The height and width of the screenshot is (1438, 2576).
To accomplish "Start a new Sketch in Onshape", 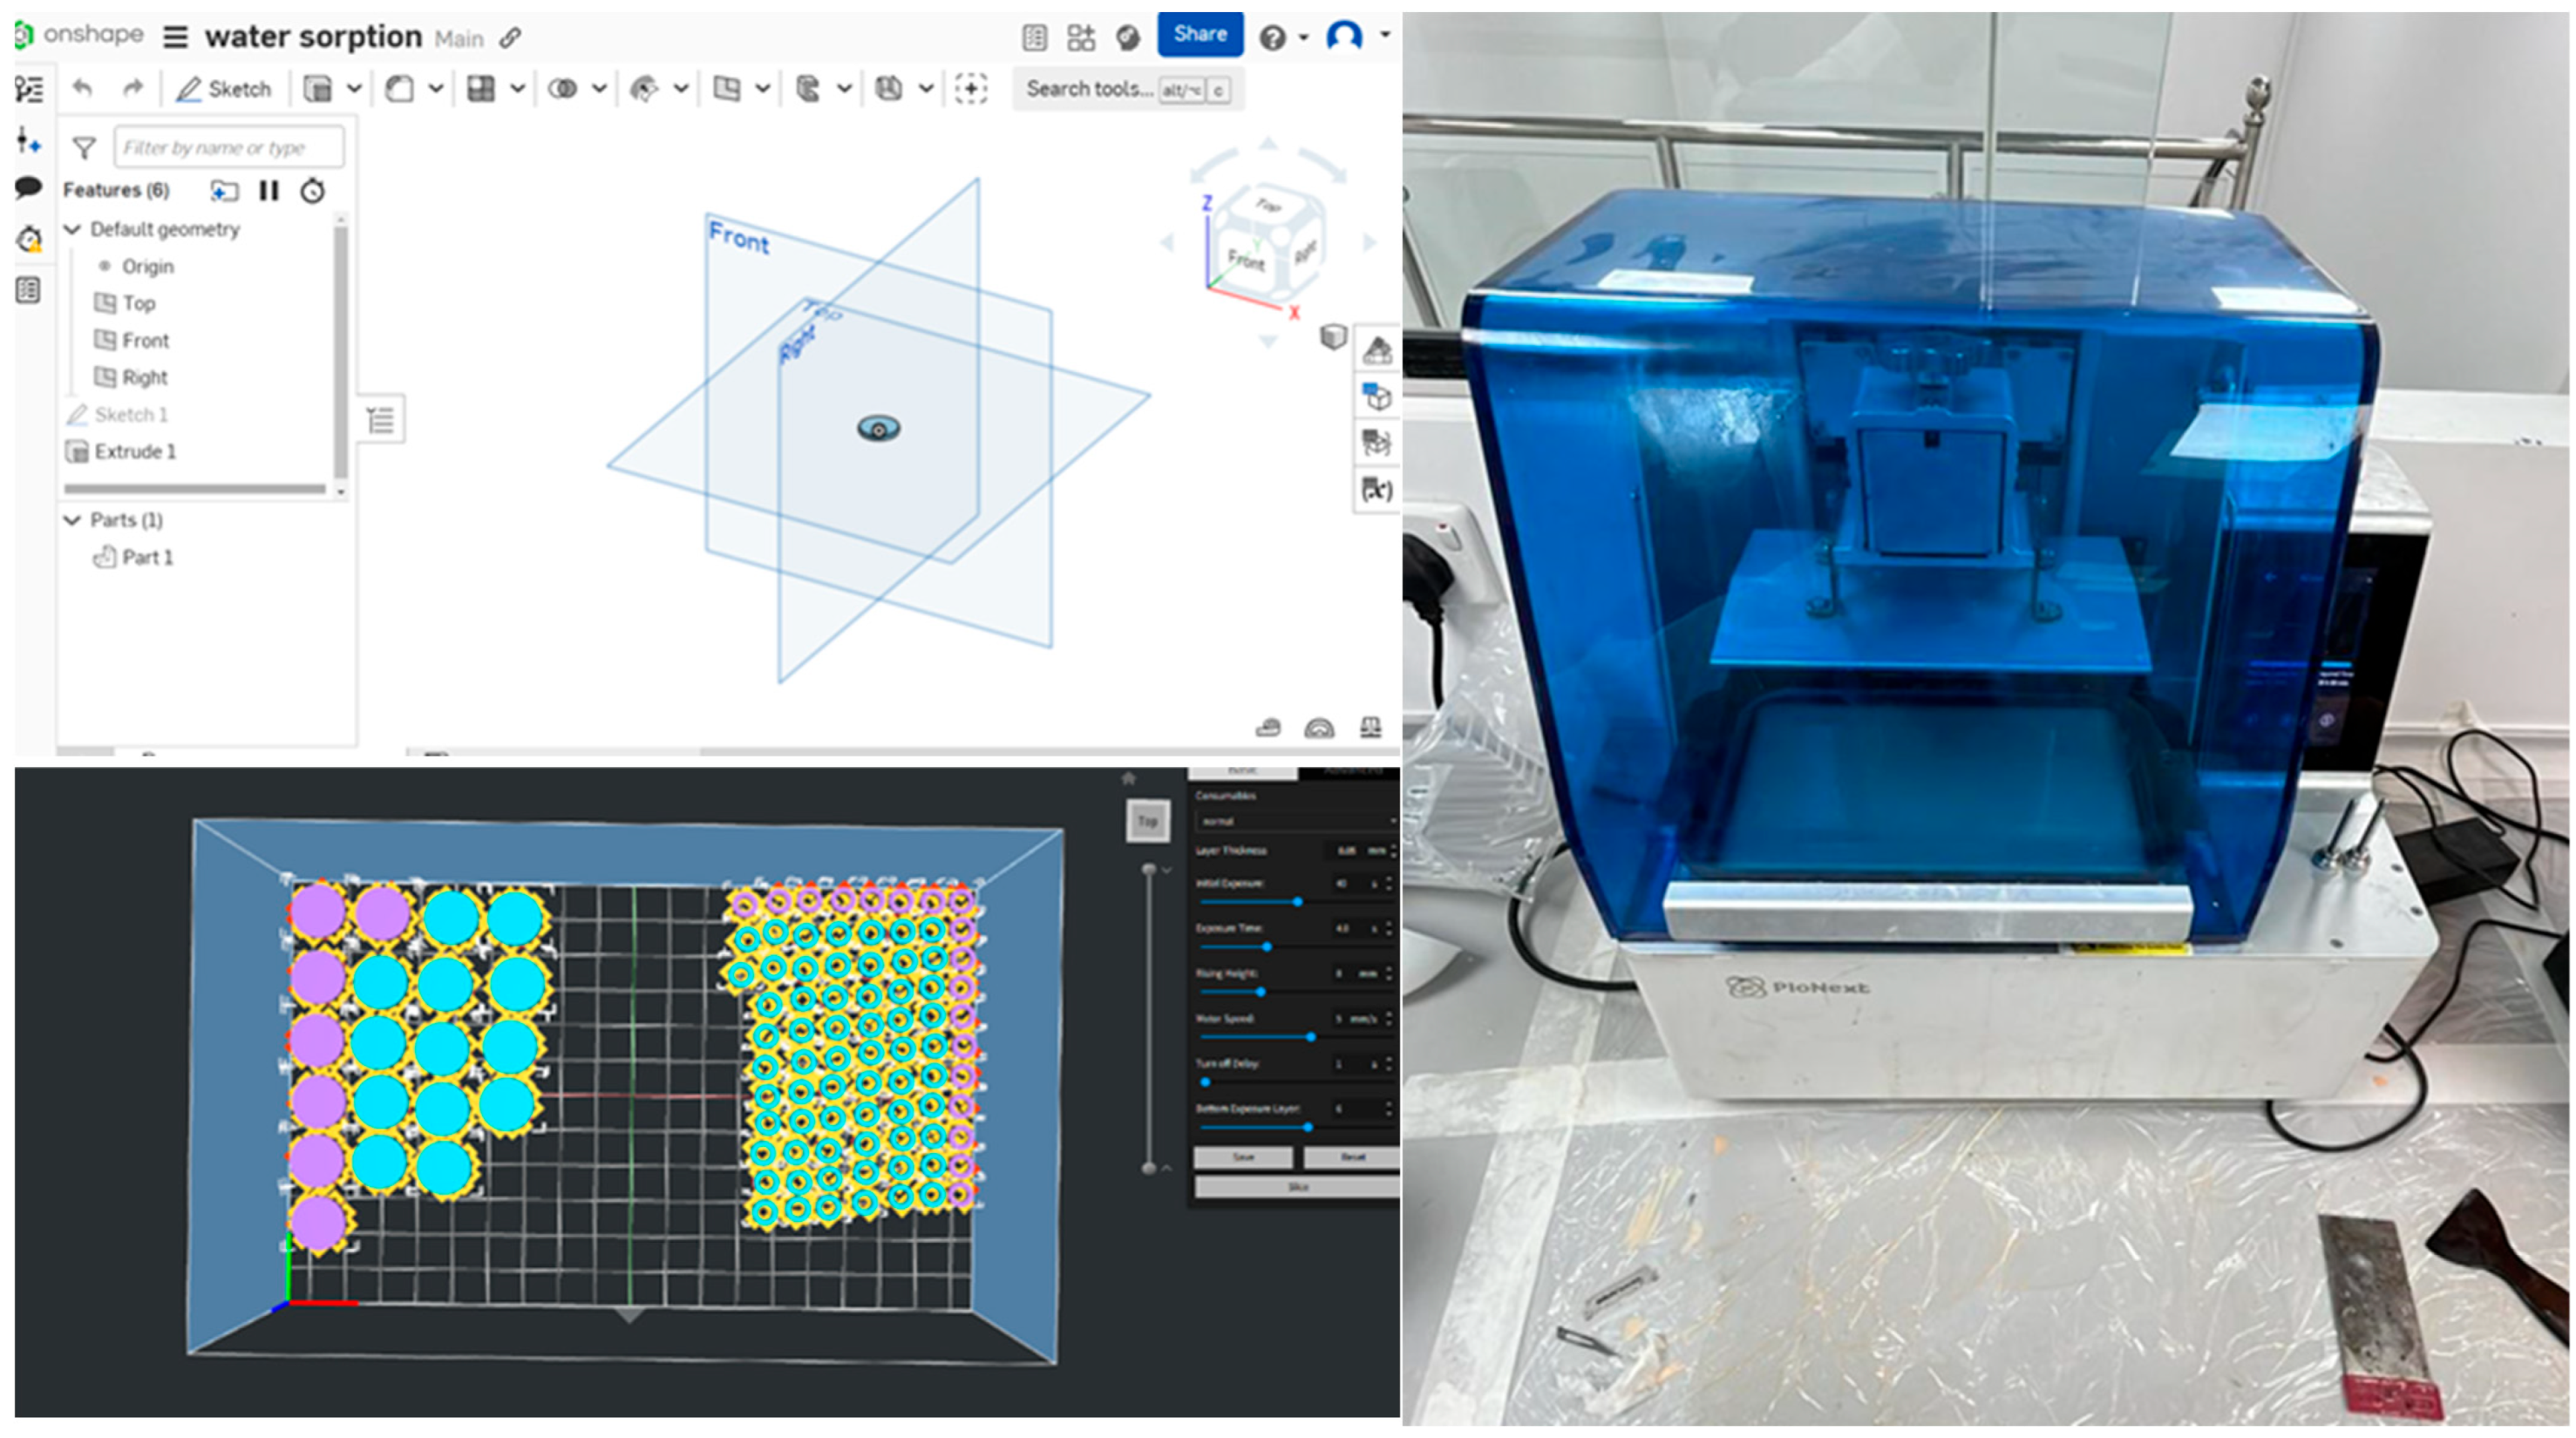I will coord(224,89).
